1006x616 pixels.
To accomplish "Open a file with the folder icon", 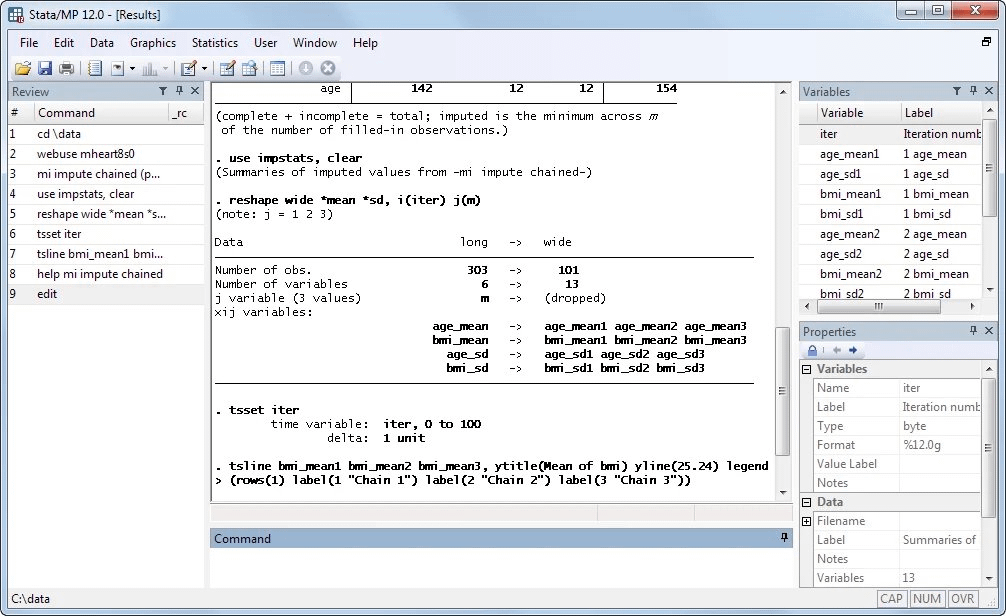I will click(x=22, y=68).
